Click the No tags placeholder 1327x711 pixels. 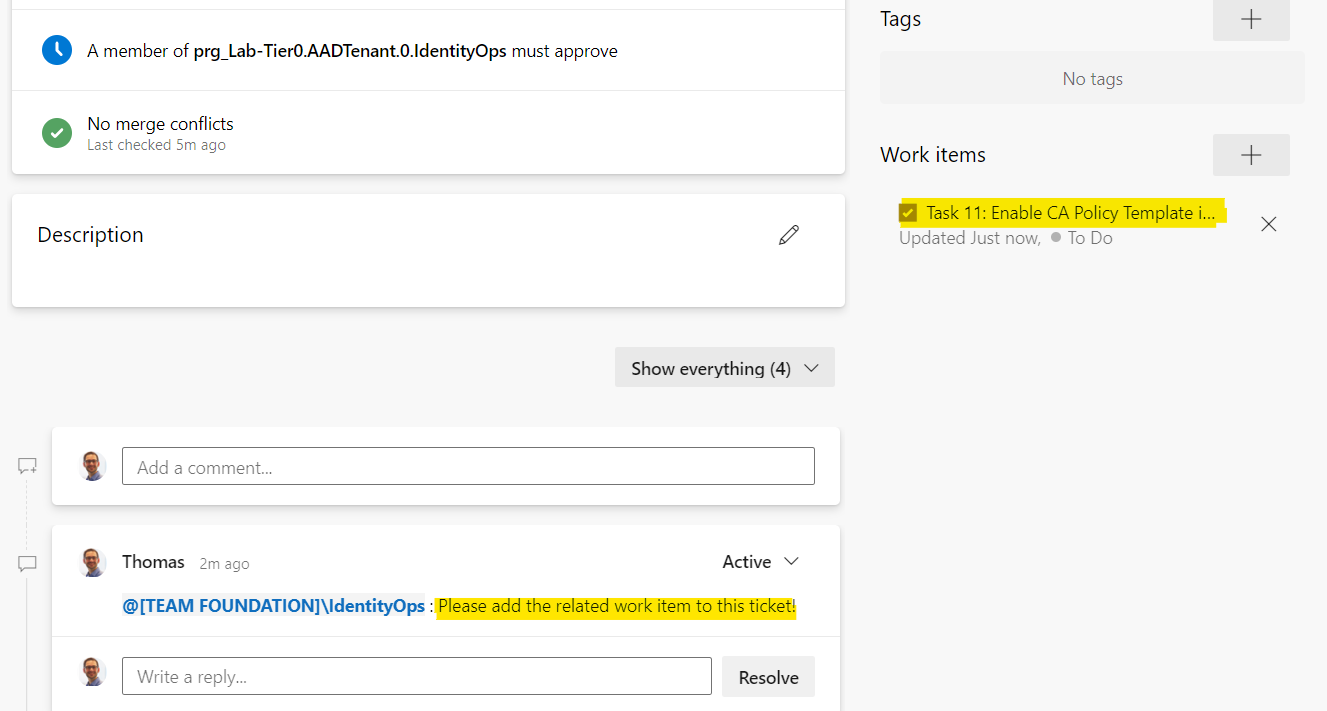1092,78
